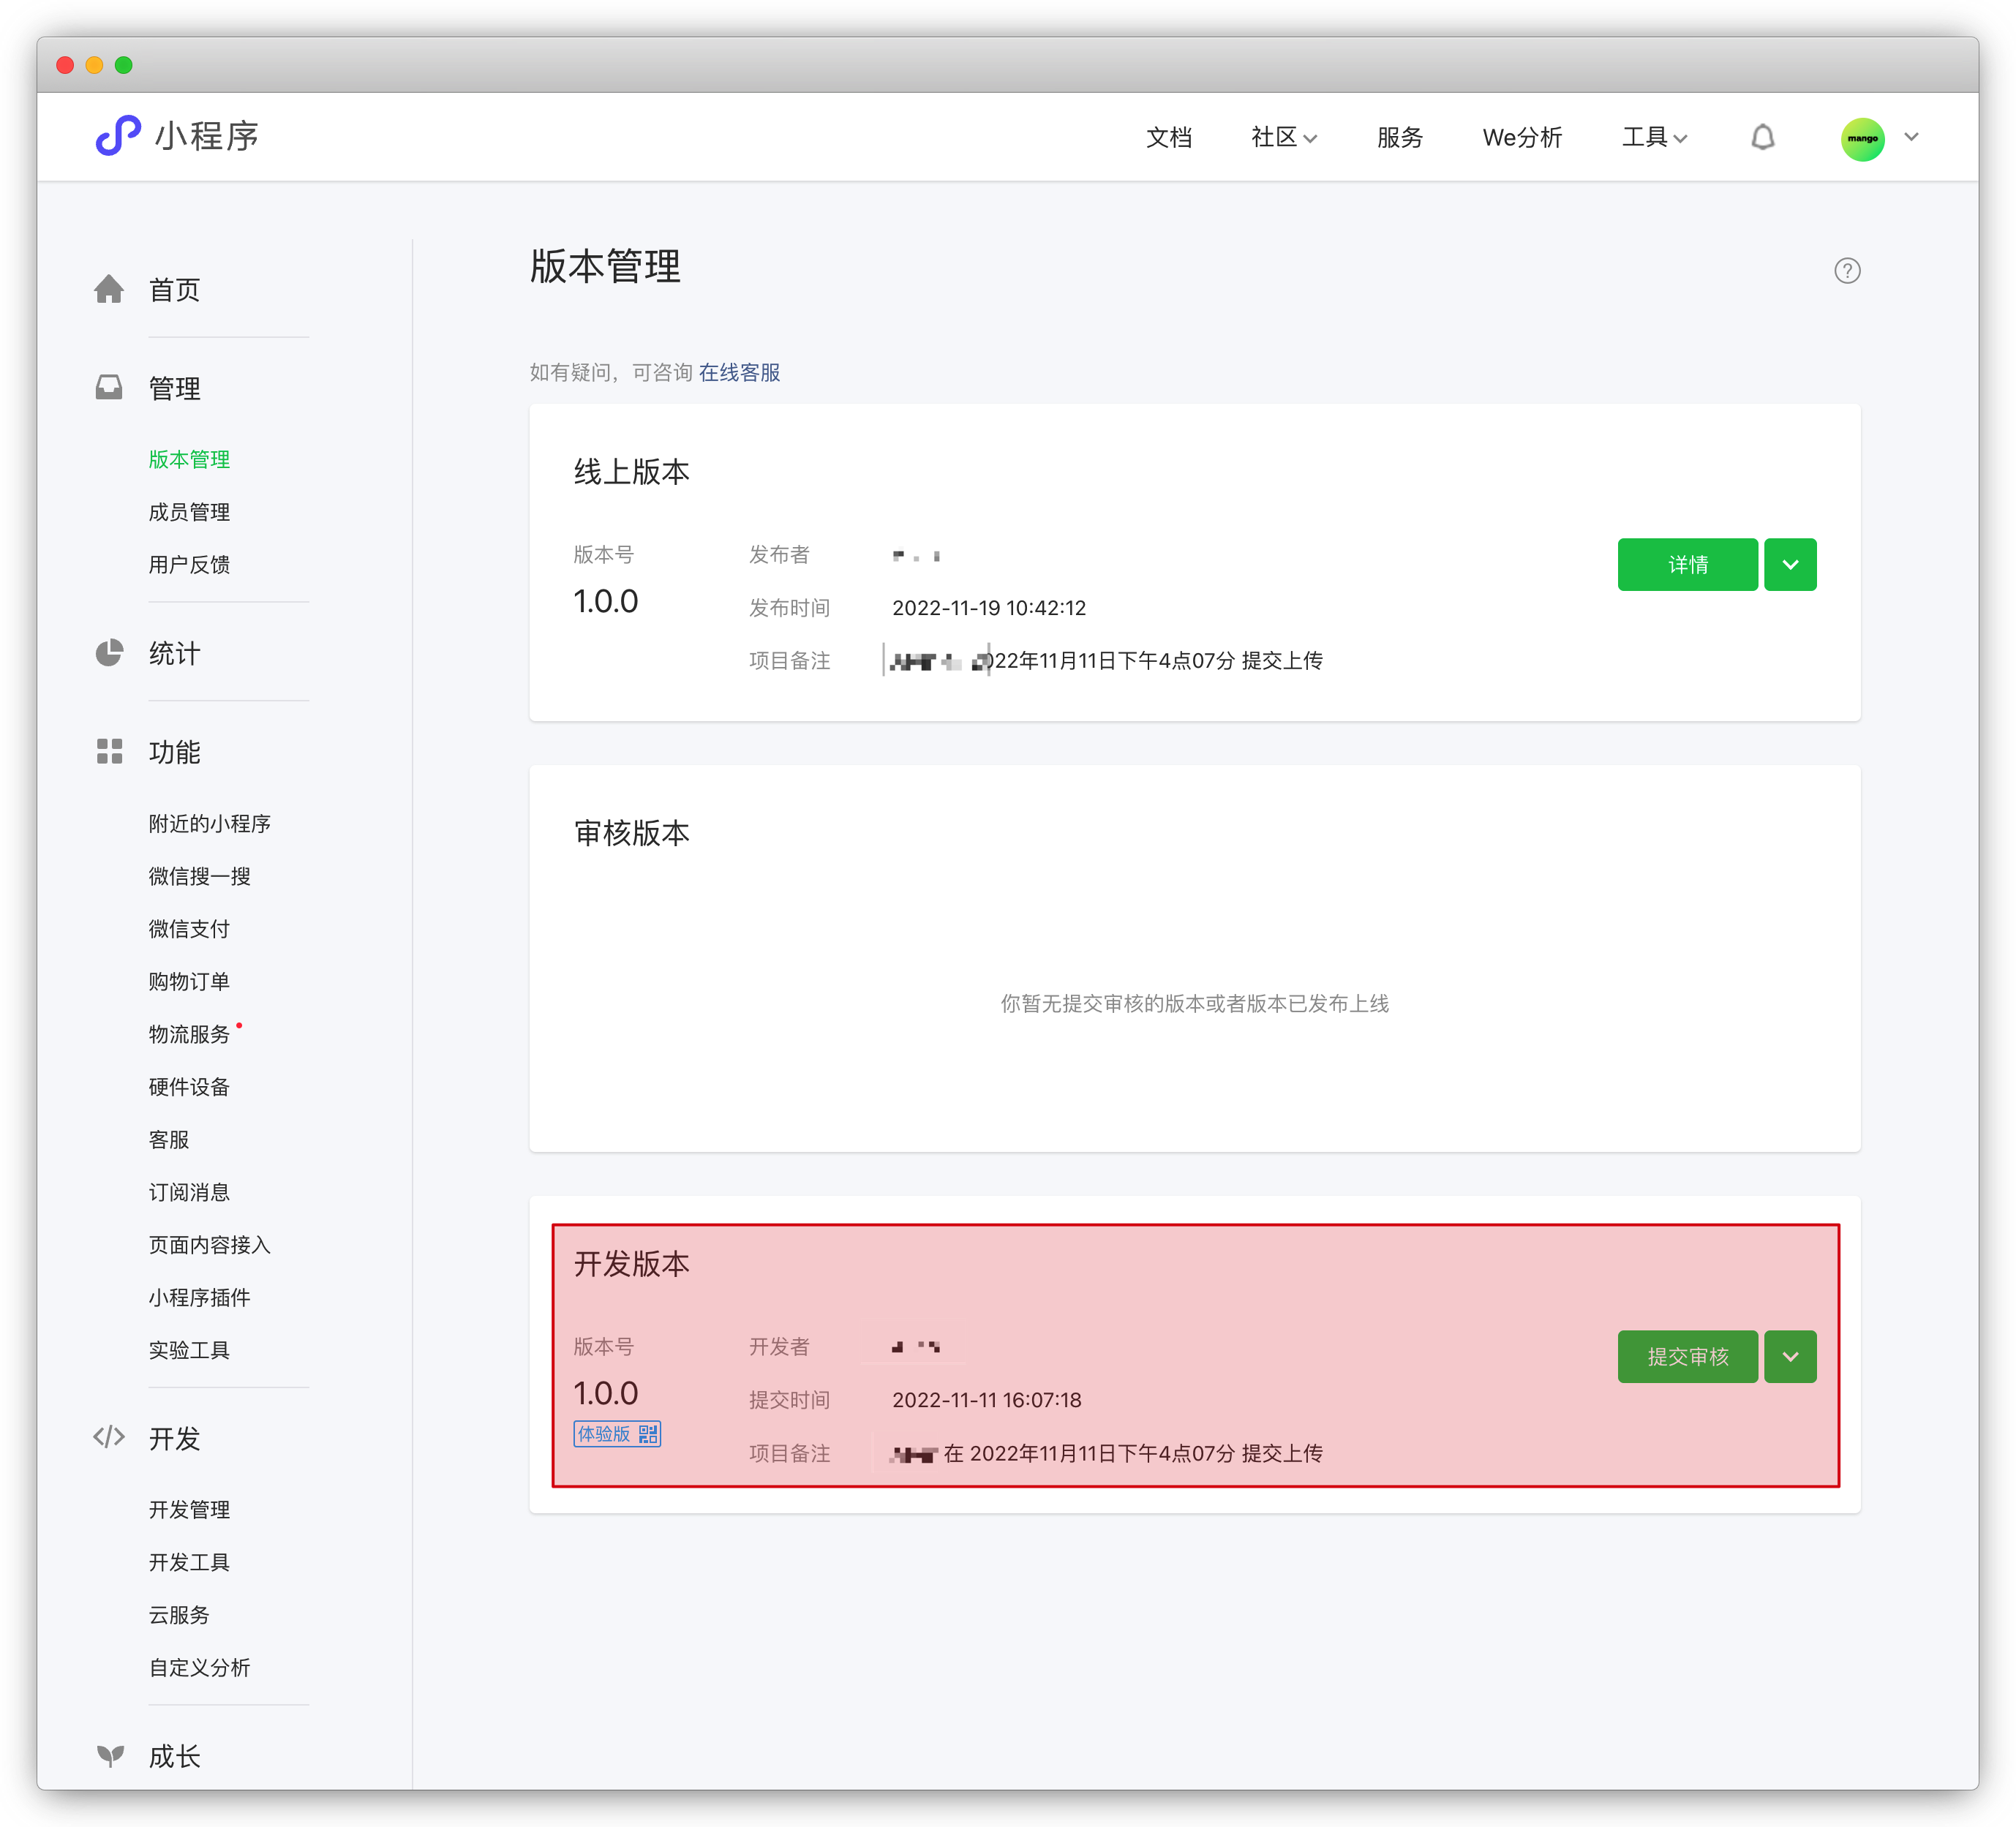2016x1827 pixels.
Task: Click the online version number 1.0.0
Action: tap(605, 601)
